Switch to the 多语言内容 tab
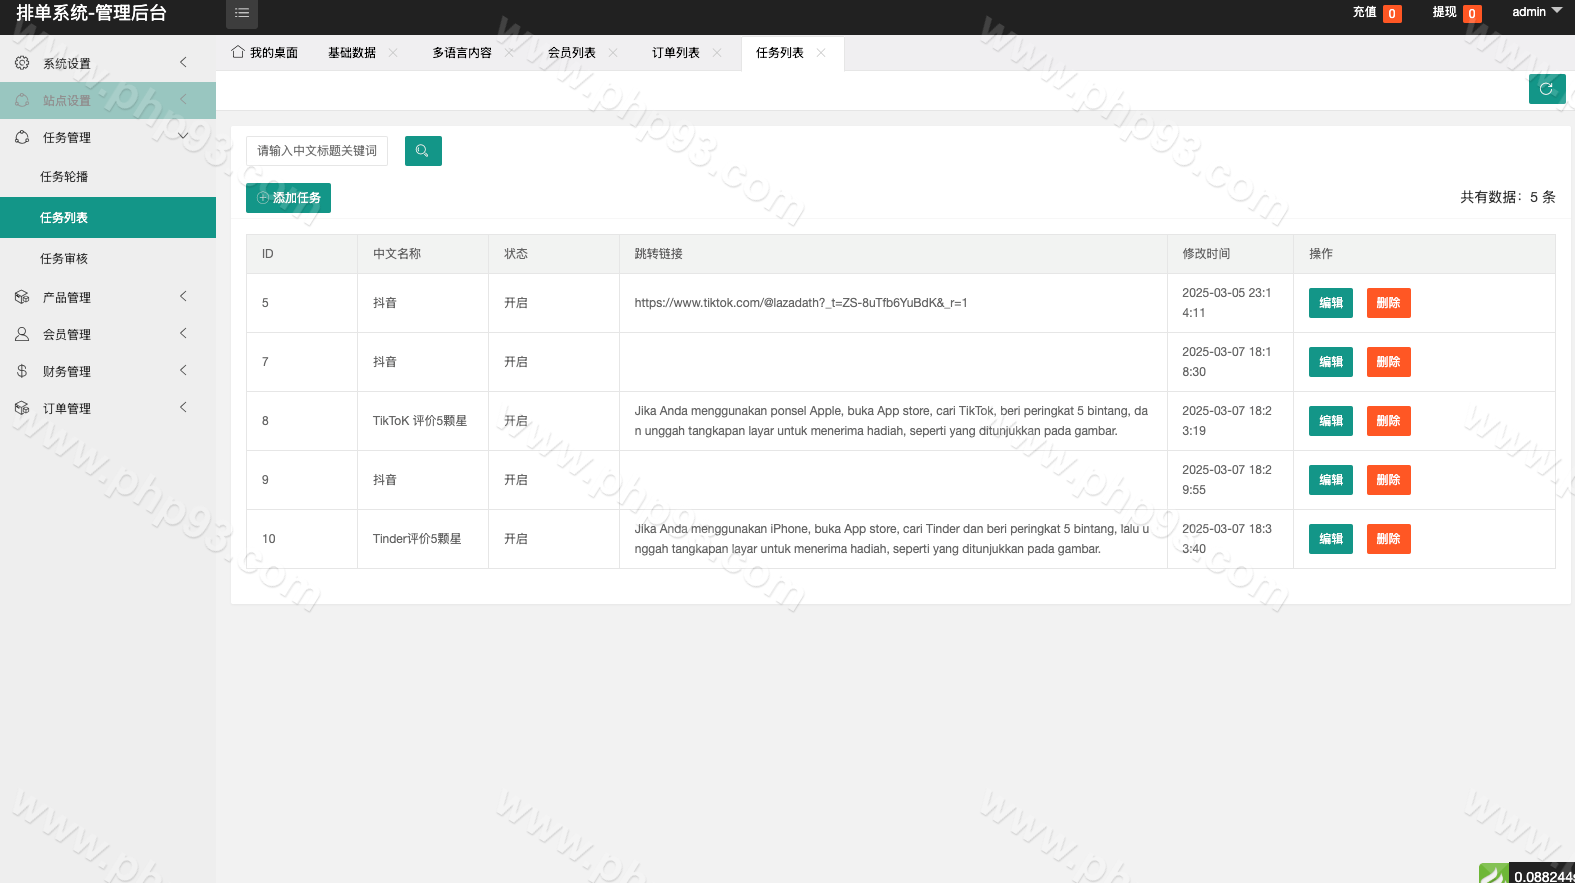The height and width of the screenshot is (883, 1575). tap(461, 53)
